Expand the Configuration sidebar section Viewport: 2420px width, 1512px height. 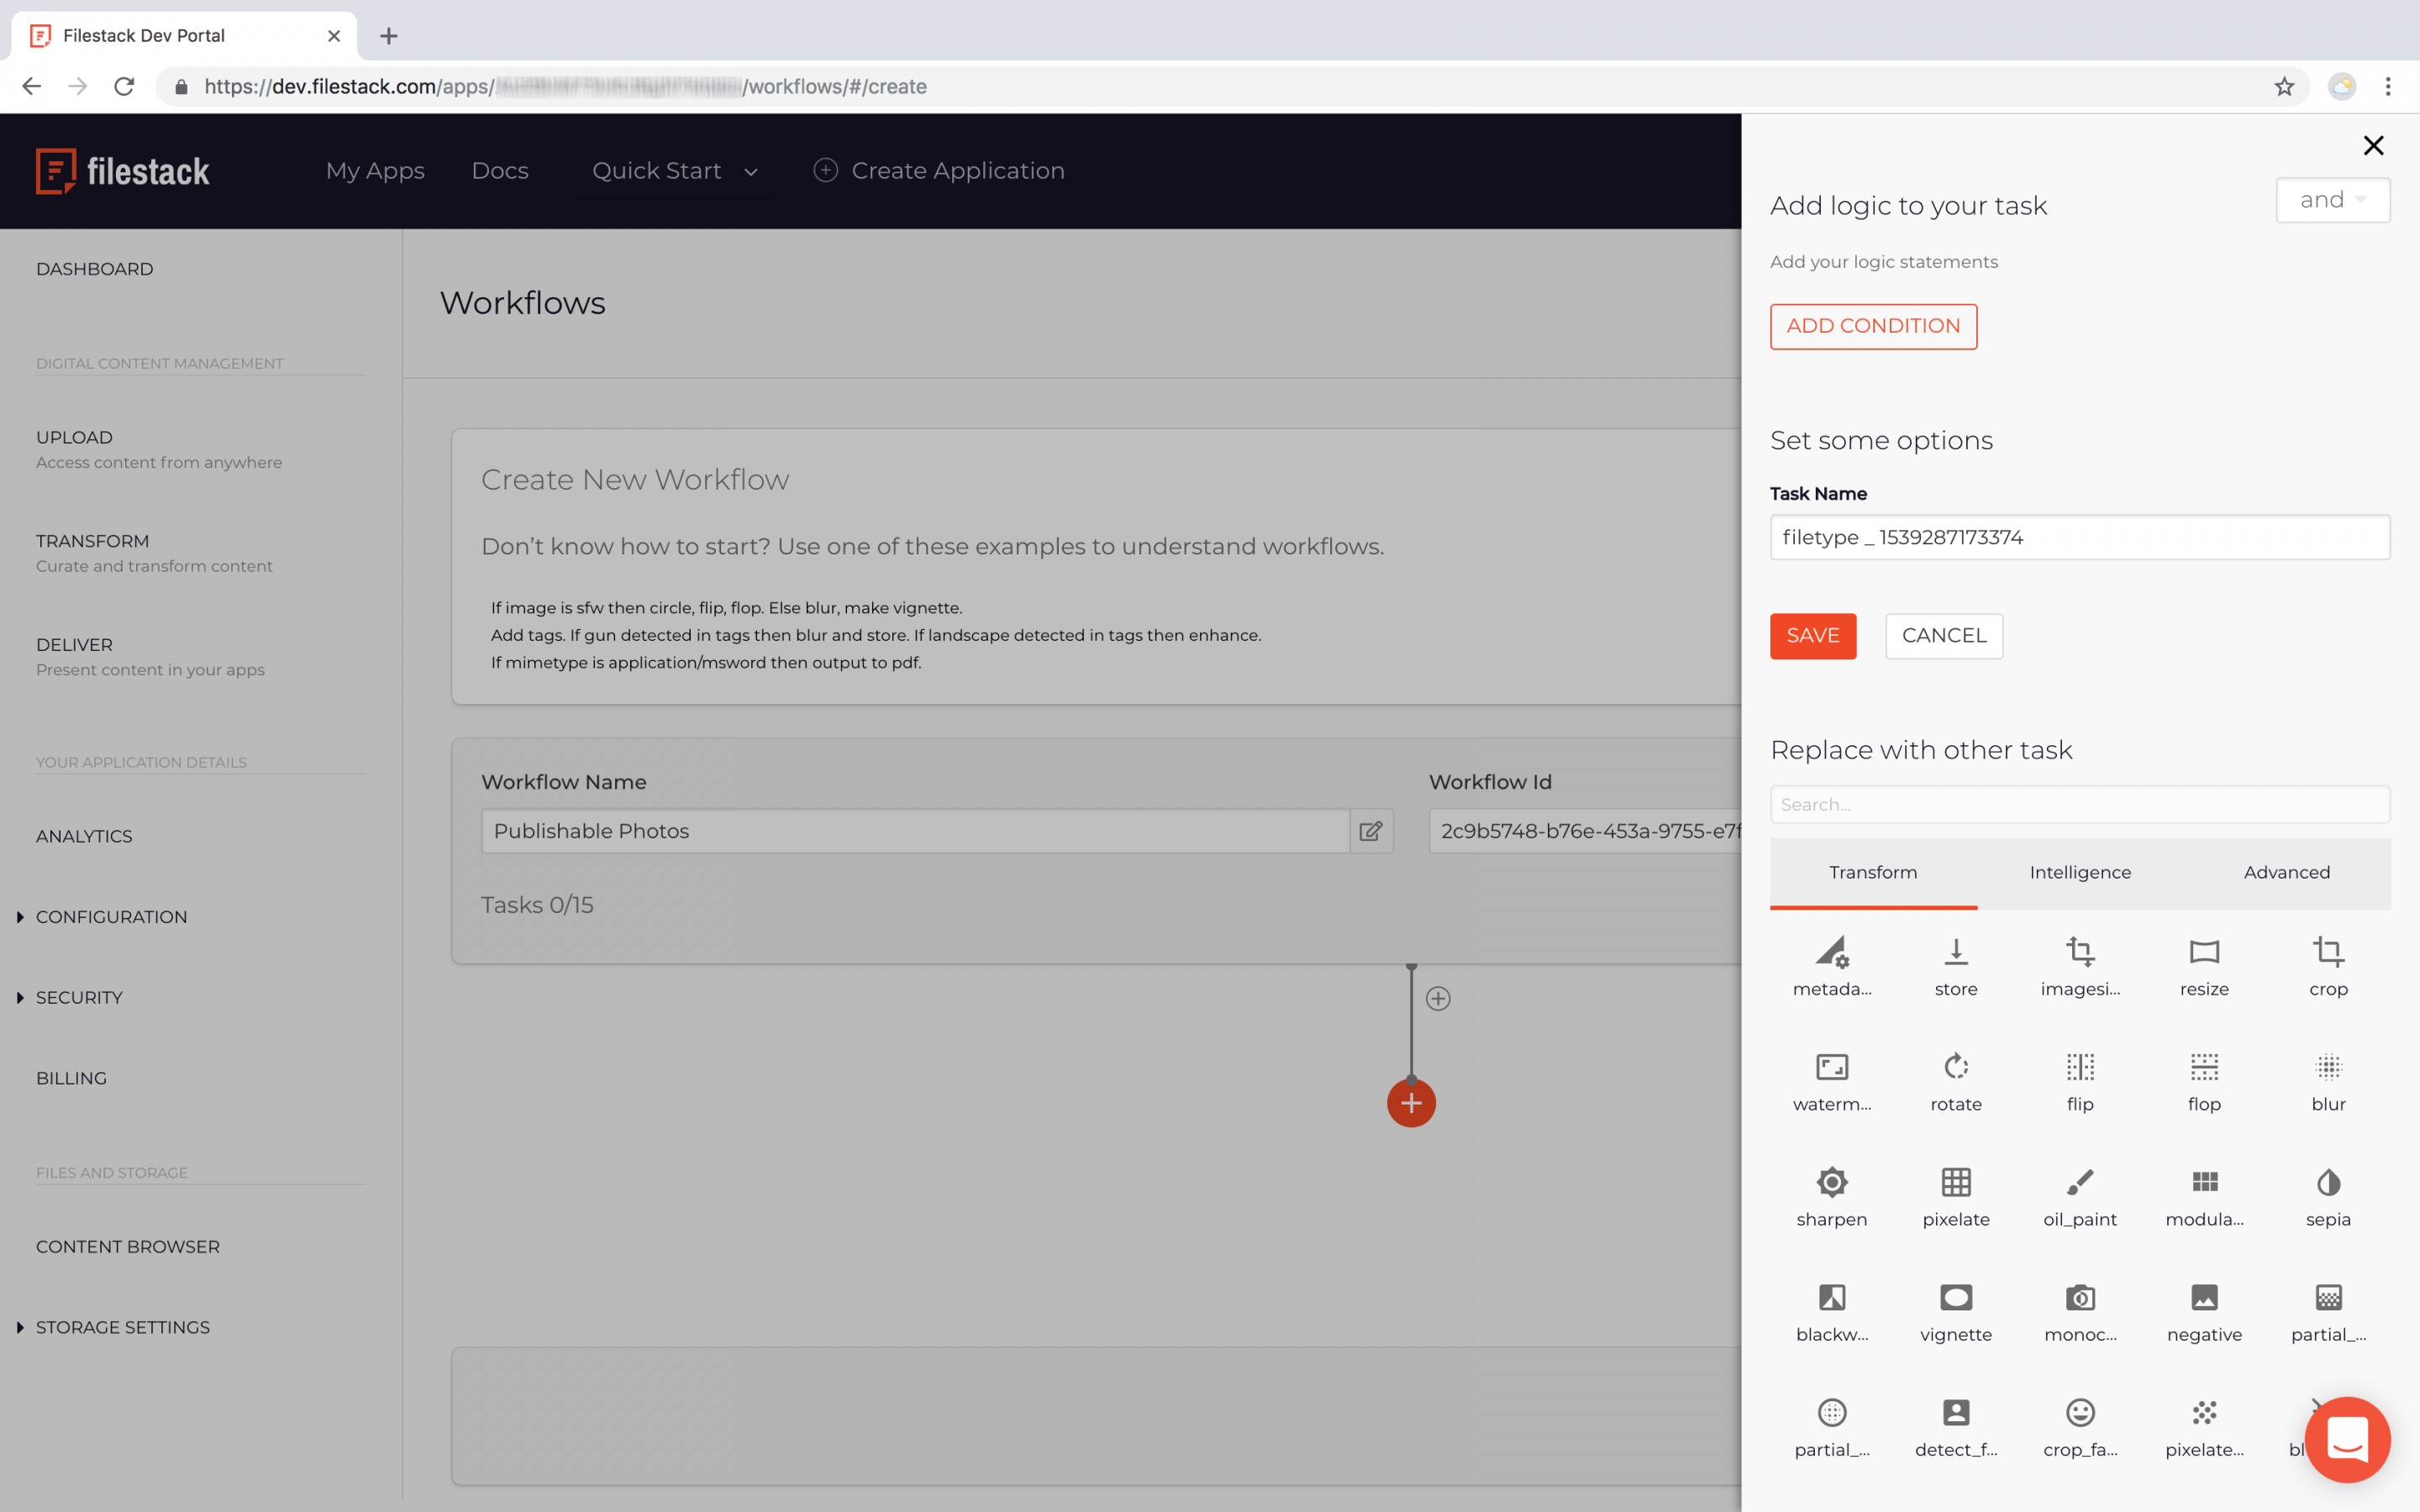[111, 917]
